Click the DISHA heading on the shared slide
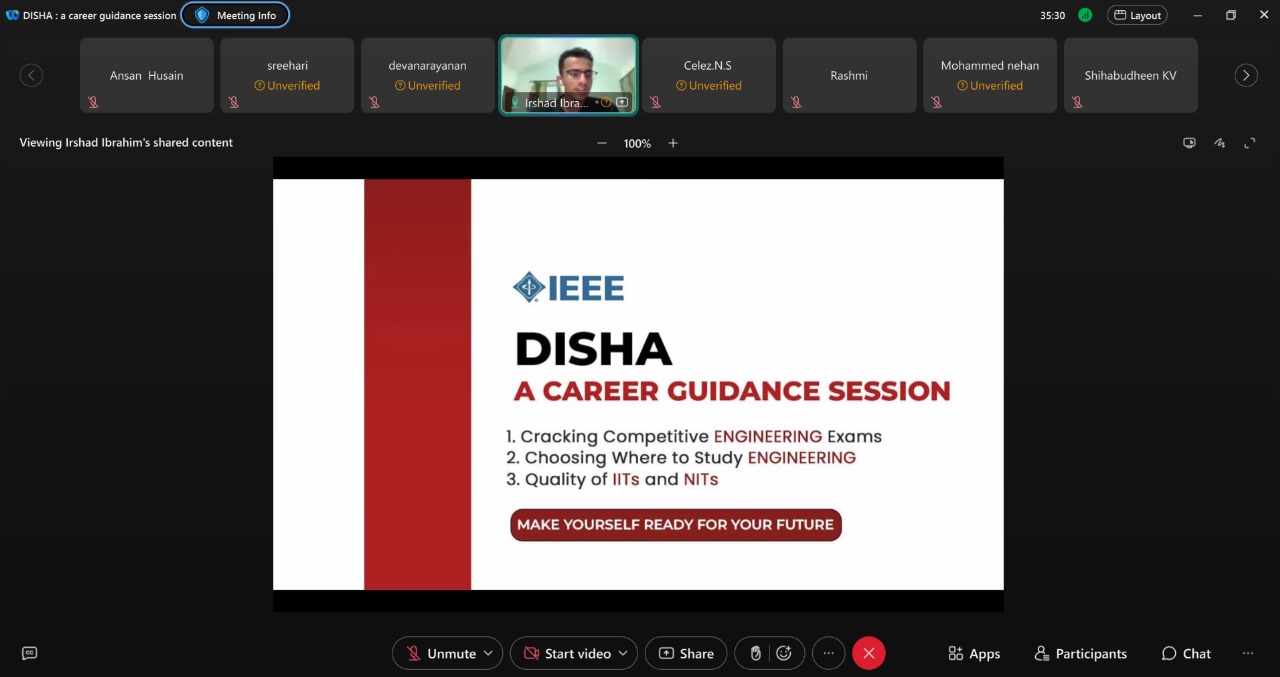Screen dimensions: 1280x677 click(593, 349)
